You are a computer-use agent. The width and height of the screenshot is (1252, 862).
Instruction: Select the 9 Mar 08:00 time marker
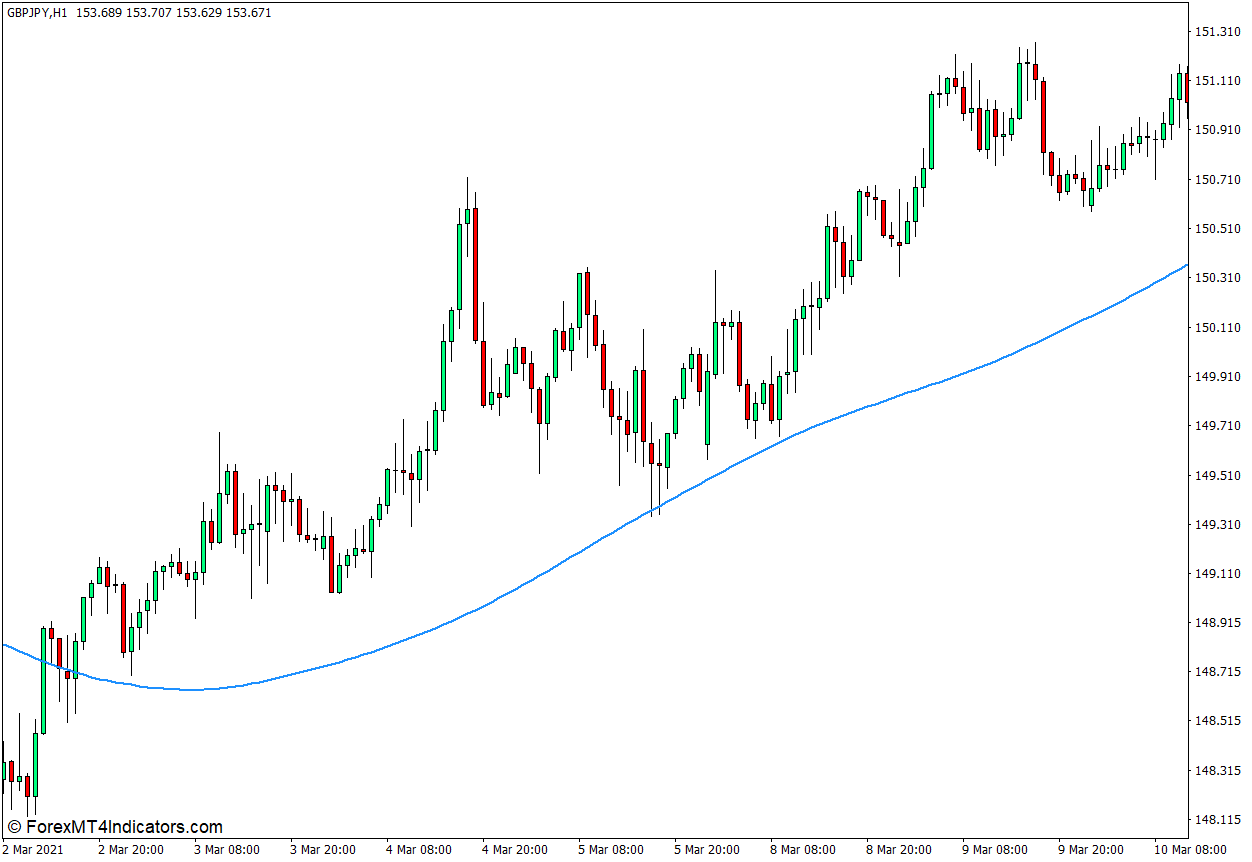996,850
